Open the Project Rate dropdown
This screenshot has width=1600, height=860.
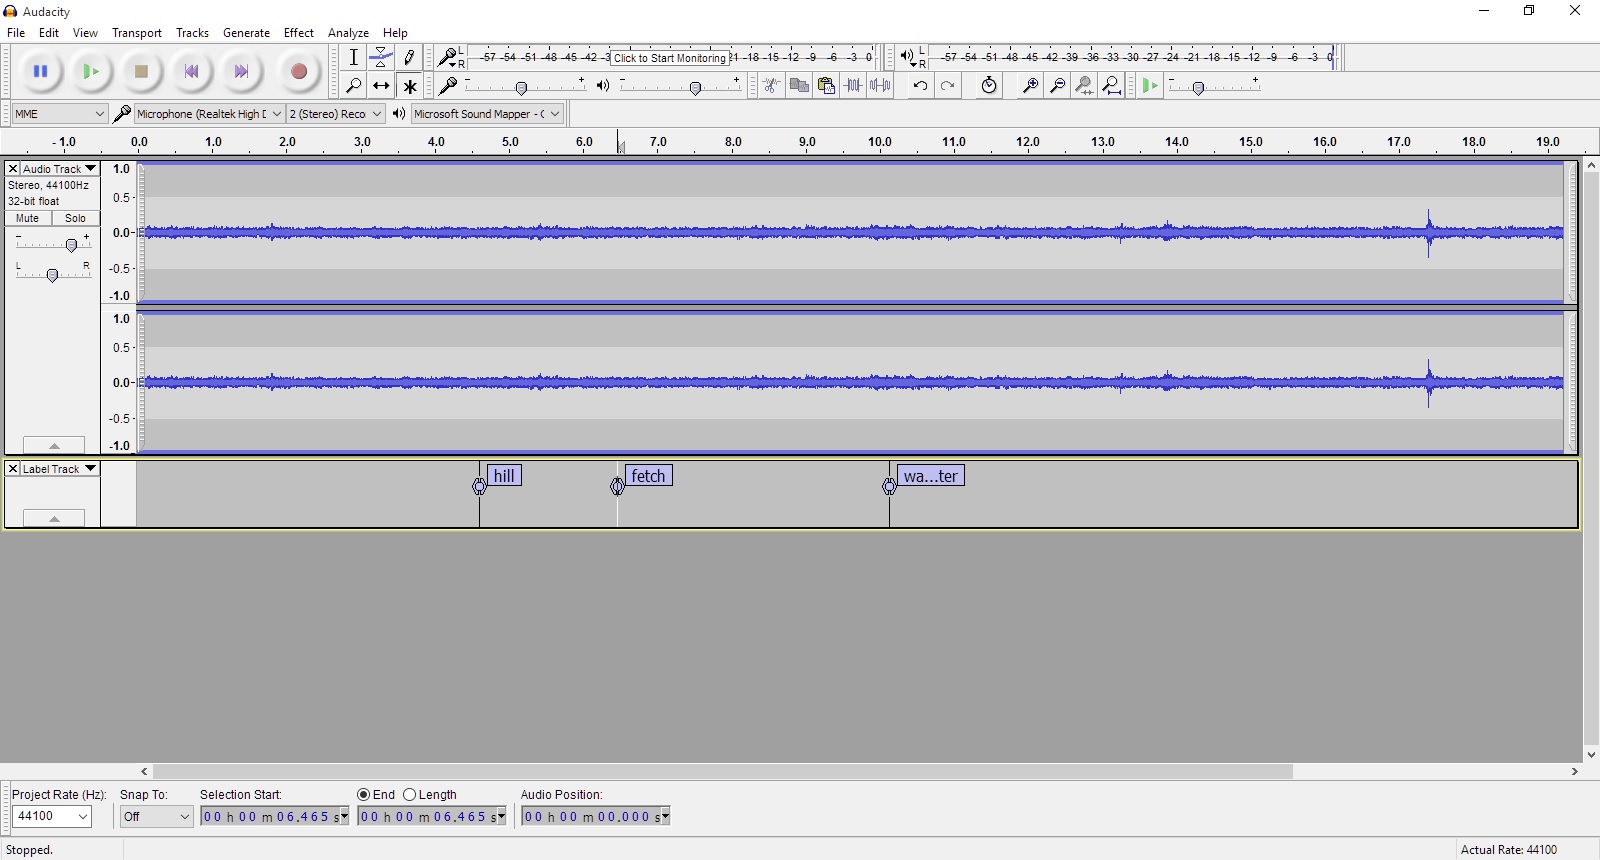52,817
